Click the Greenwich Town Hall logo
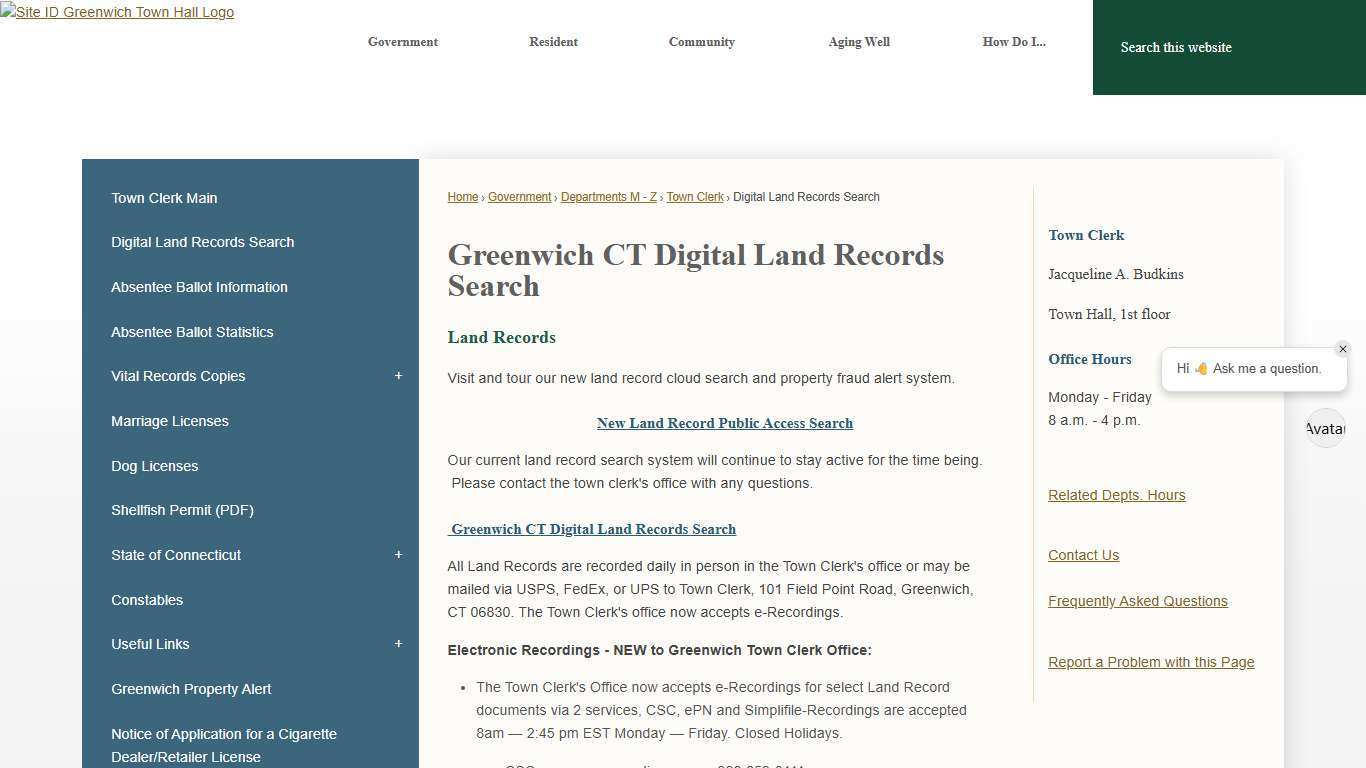This screenshot has width=1366, height=768. [116, 12]
